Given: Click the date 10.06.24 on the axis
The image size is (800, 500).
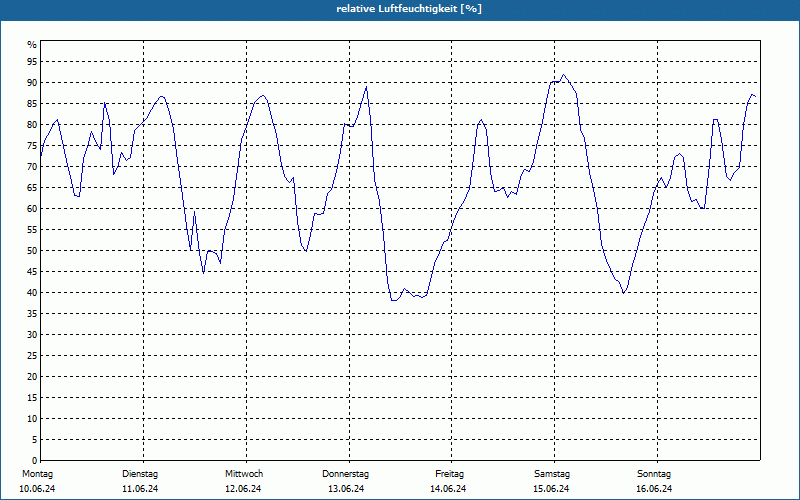Looking at the screenshot, I should pyautogui.click(x=37, y=489).
